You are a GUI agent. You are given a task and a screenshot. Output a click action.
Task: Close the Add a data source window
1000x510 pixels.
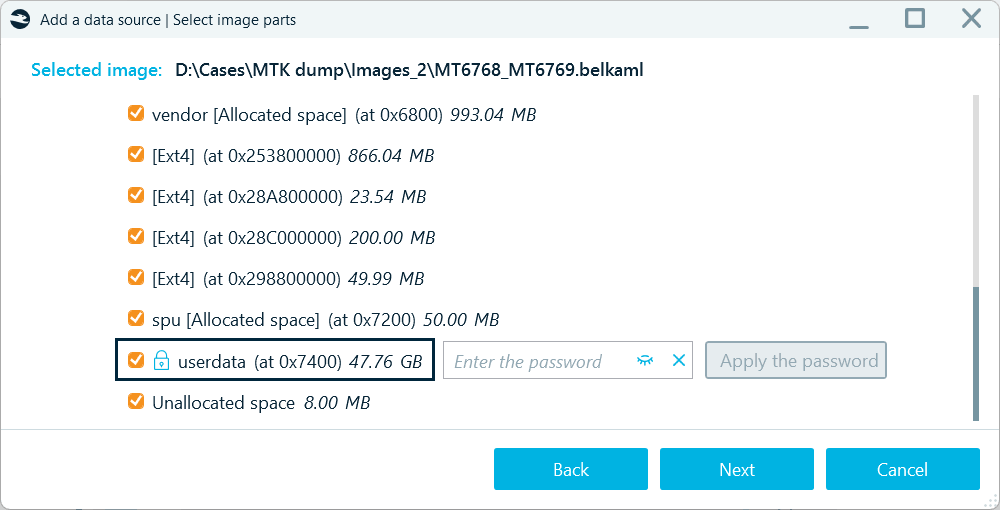tap(971, 18)
